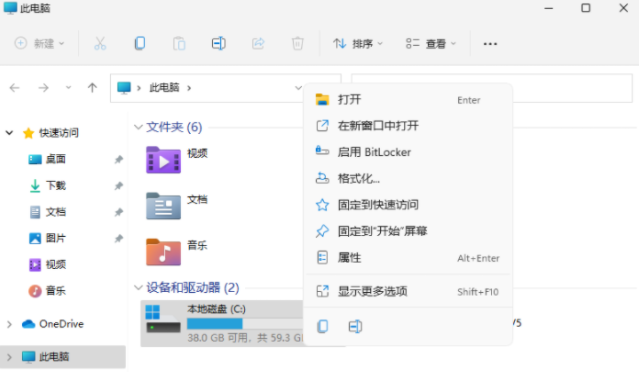Click the up-arrow navigation button

coord(92,88)
